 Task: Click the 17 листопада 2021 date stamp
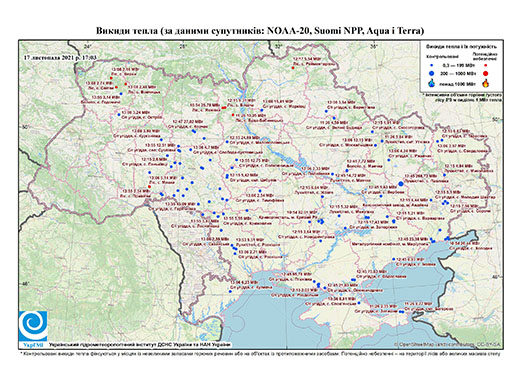coord(60,58)
